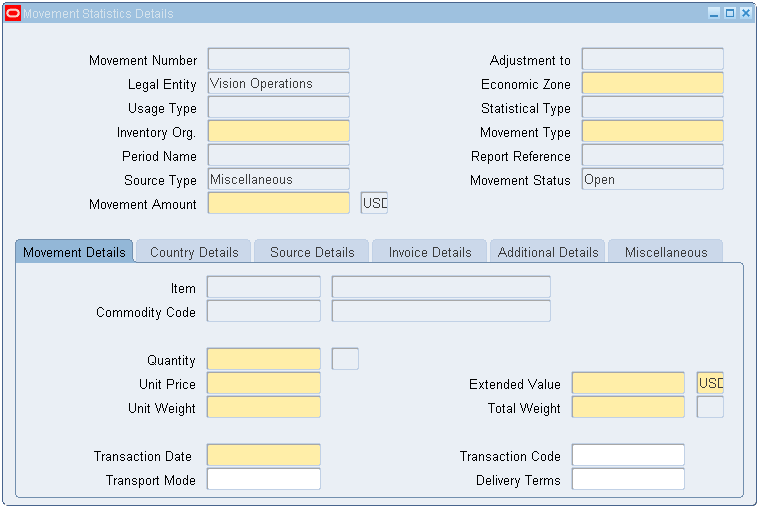Click the Item description field

tap(441, 287)
